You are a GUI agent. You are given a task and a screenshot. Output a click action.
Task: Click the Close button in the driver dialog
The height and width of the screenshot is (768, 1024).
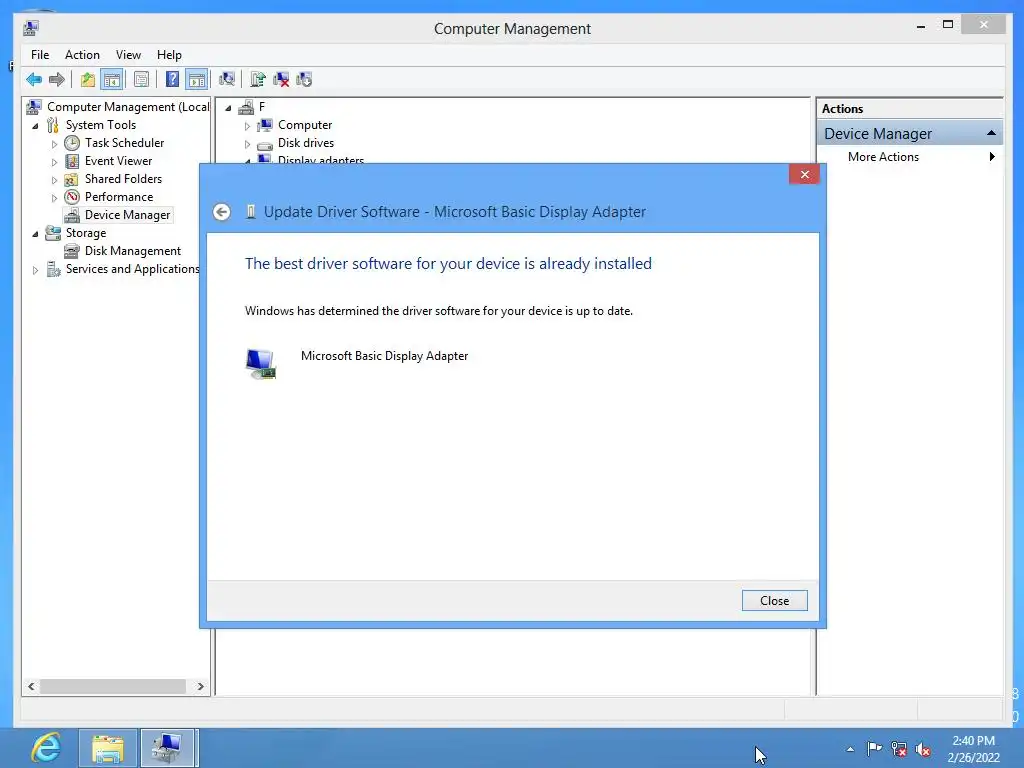click(775, 601)
